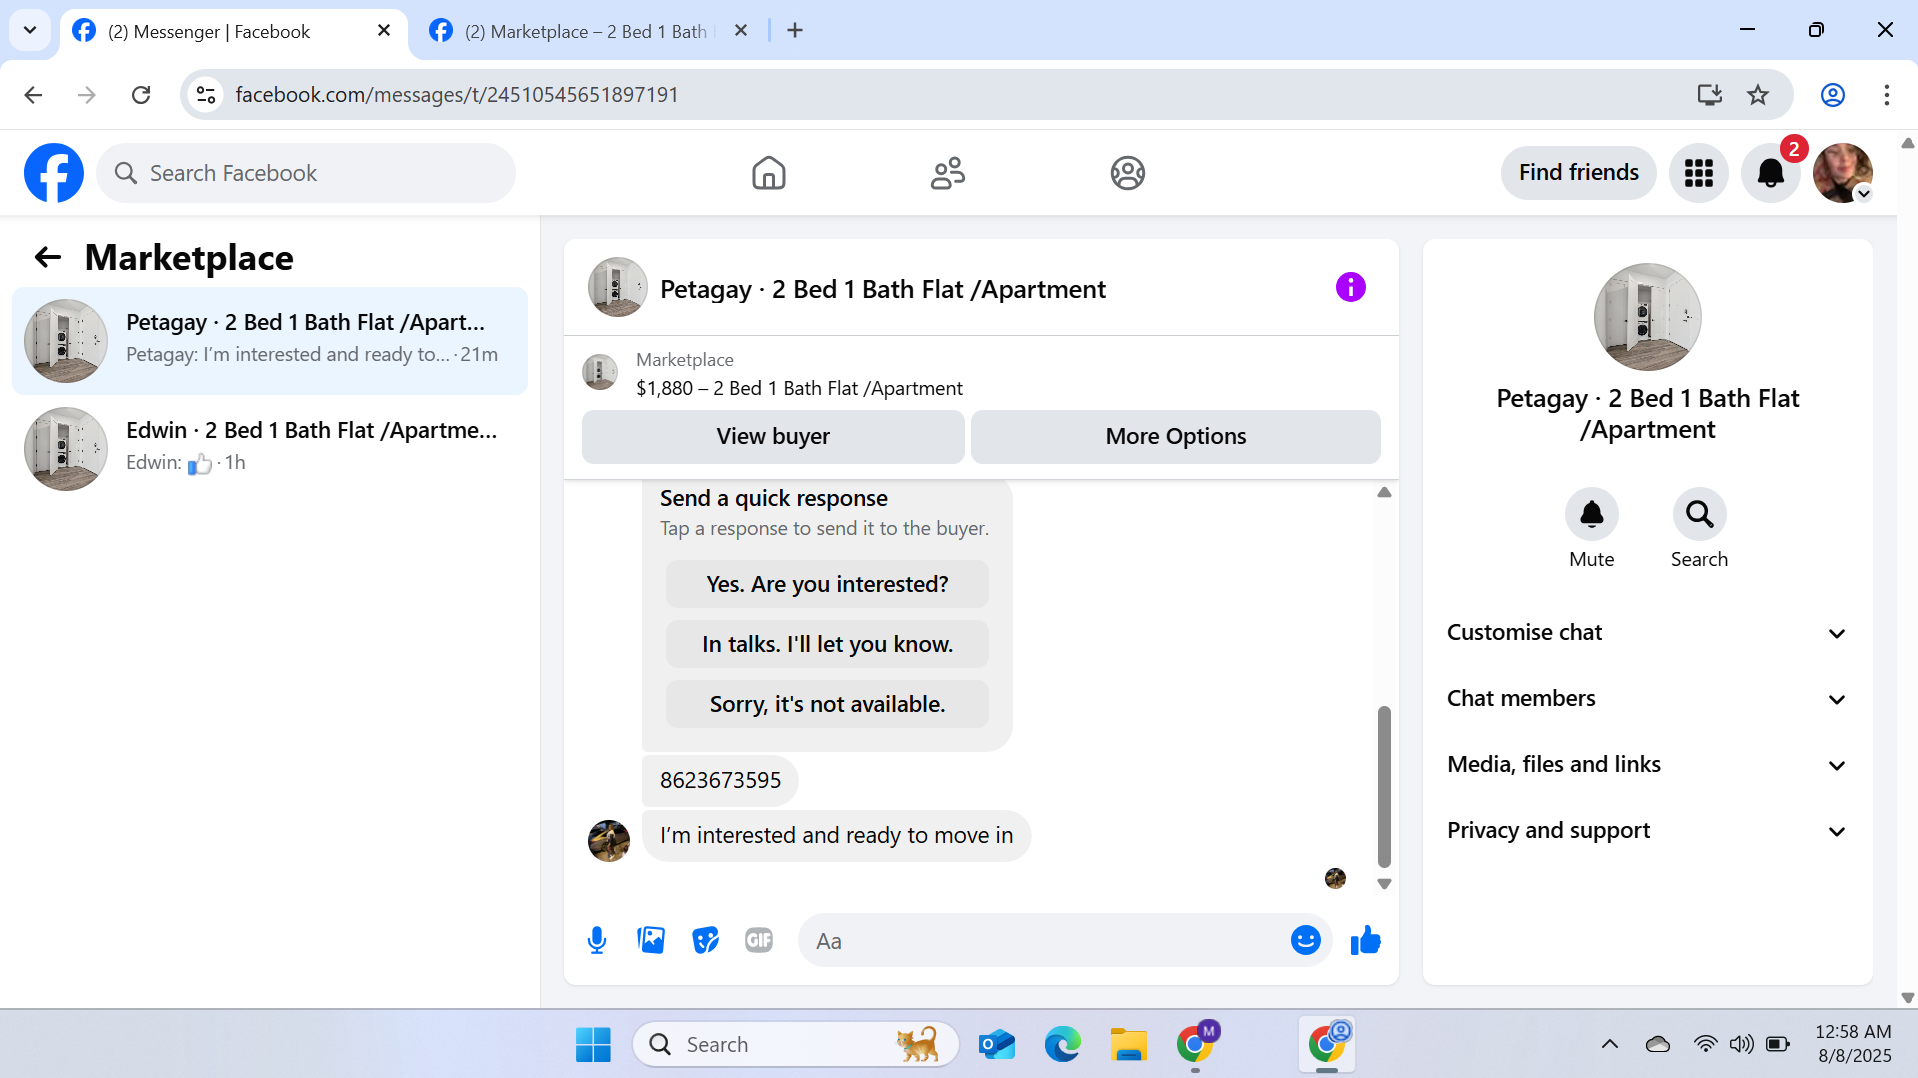Open the Friends icon in top navigation
Image resolution: width=1918 pixels, height=1078 pixels.
[947, 173]
